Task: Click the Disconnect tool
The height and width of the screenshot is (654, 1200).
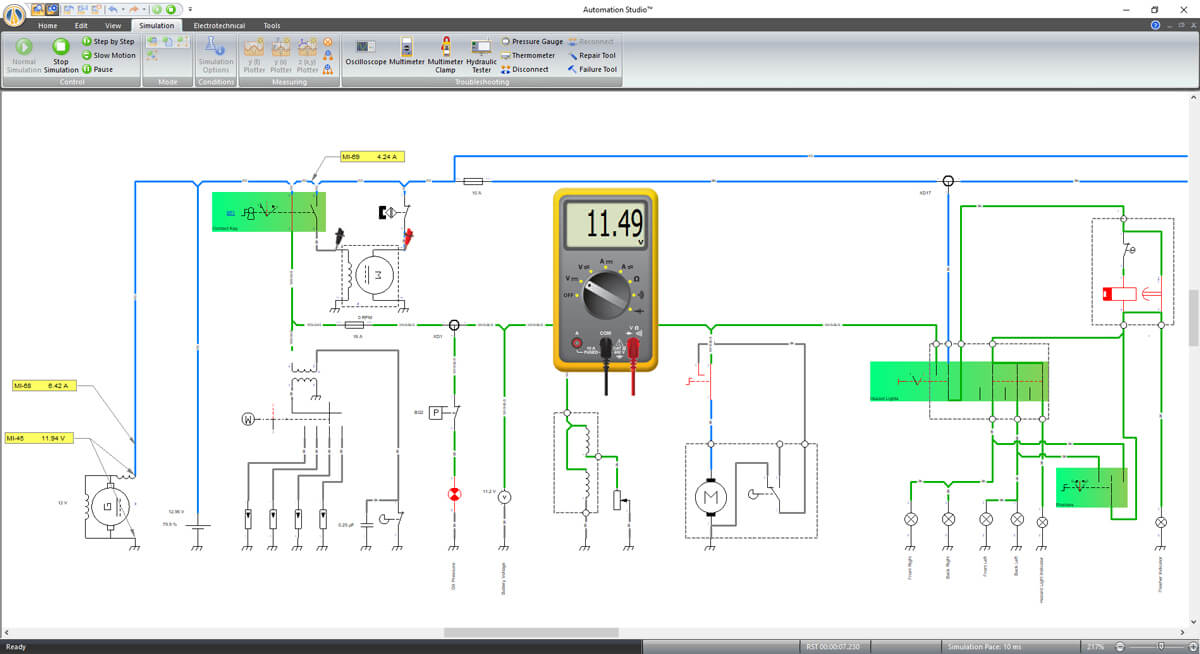Action: click(525, 70)
